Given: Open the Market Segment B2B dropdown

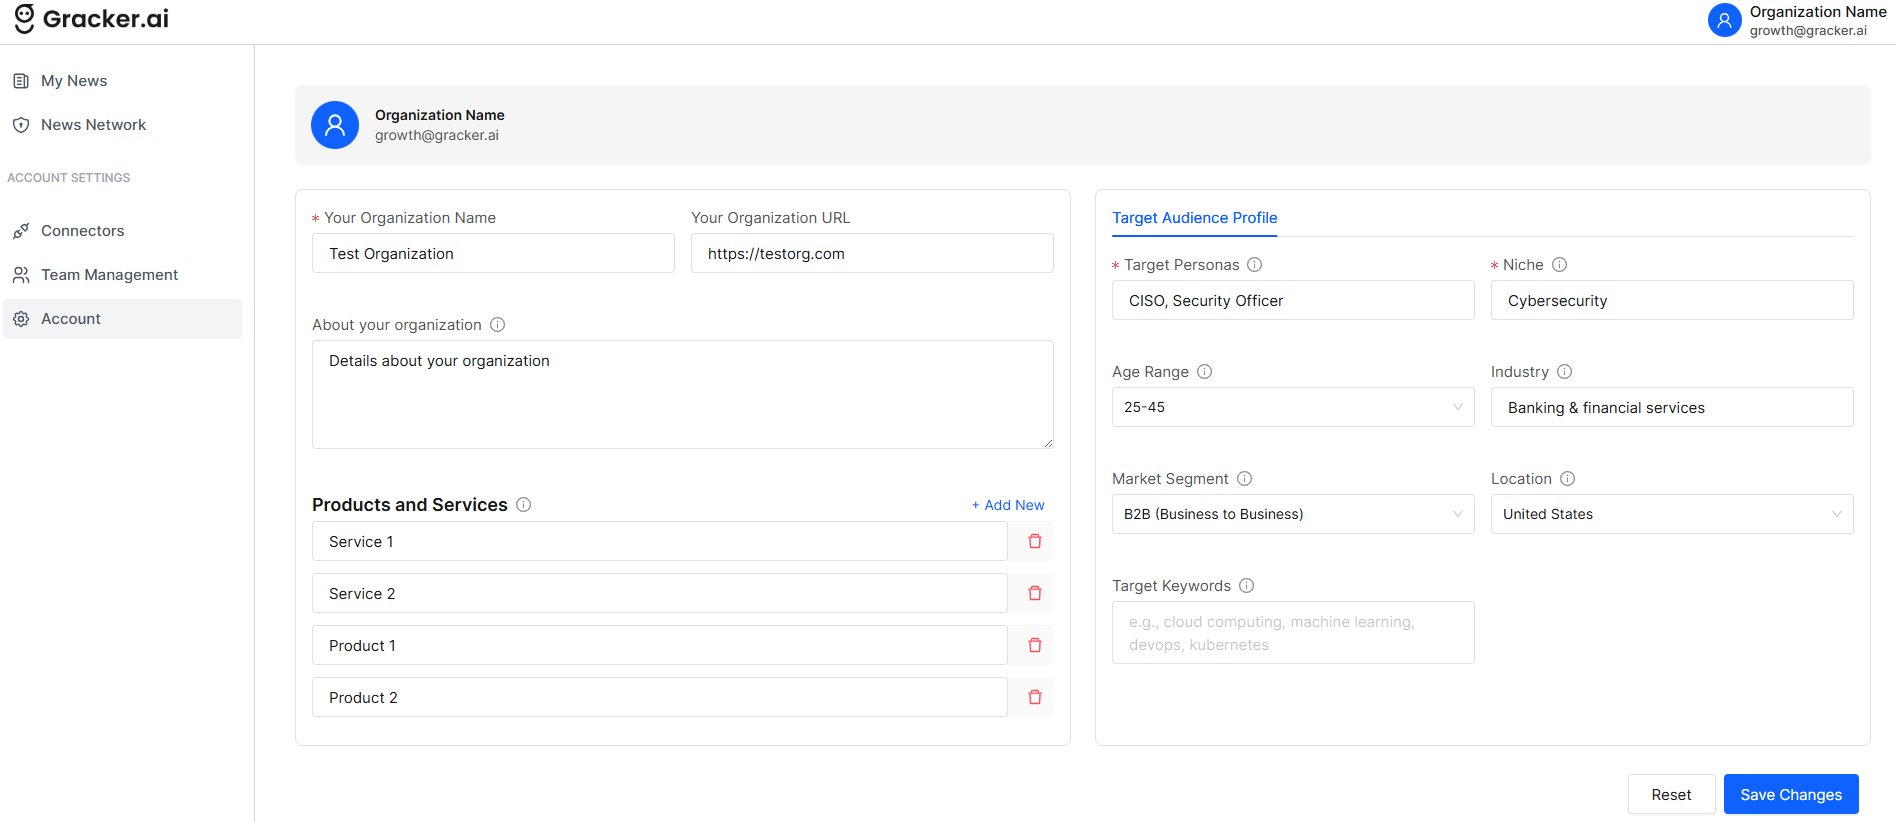Looking at the screenshot, I should (x=1293, y=514).
